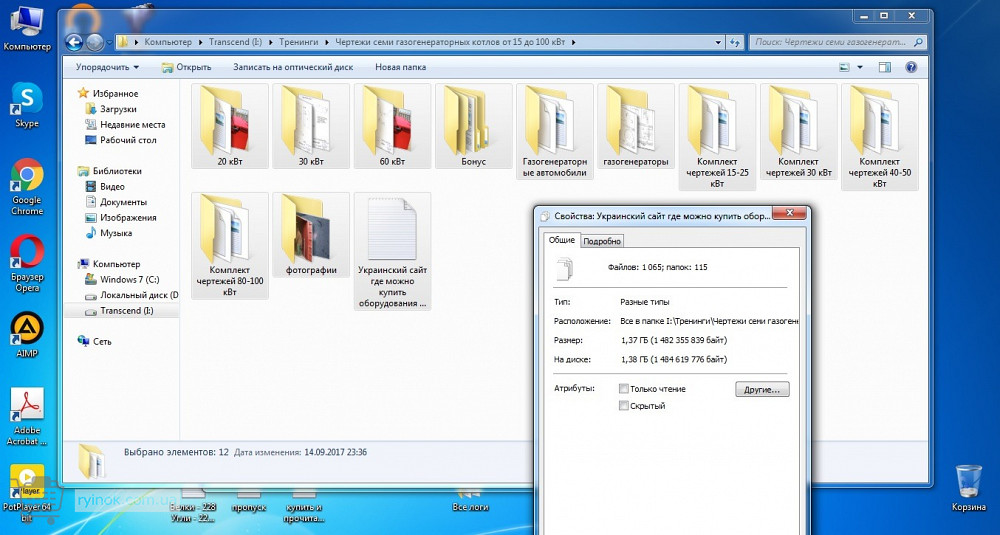Open the Skype desktop shortcut

[x=26, y=100]
